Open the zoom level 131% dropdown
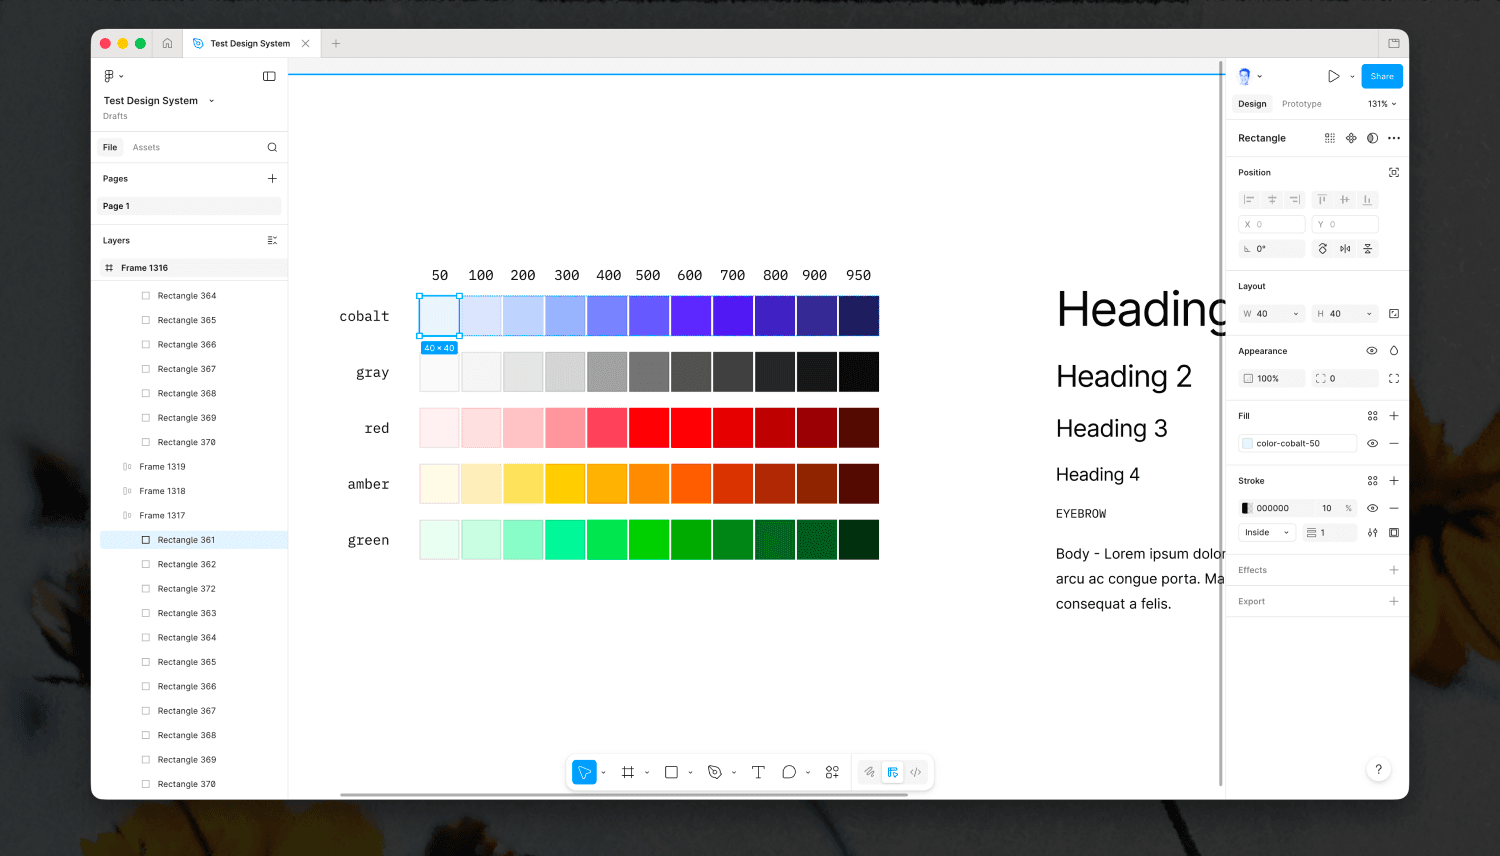Image resolution: width=1500 pixels, height=856 pixels. 1382,104
